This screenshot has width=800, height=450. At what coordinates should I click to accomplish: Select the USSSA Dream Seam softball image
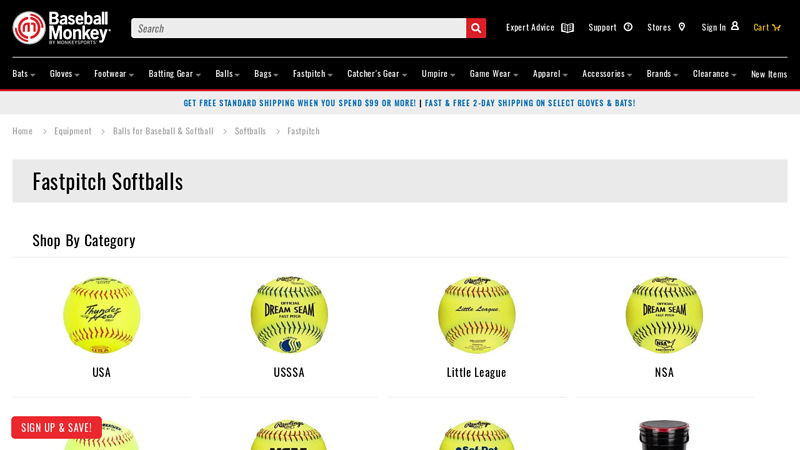[x=289, y=315]
